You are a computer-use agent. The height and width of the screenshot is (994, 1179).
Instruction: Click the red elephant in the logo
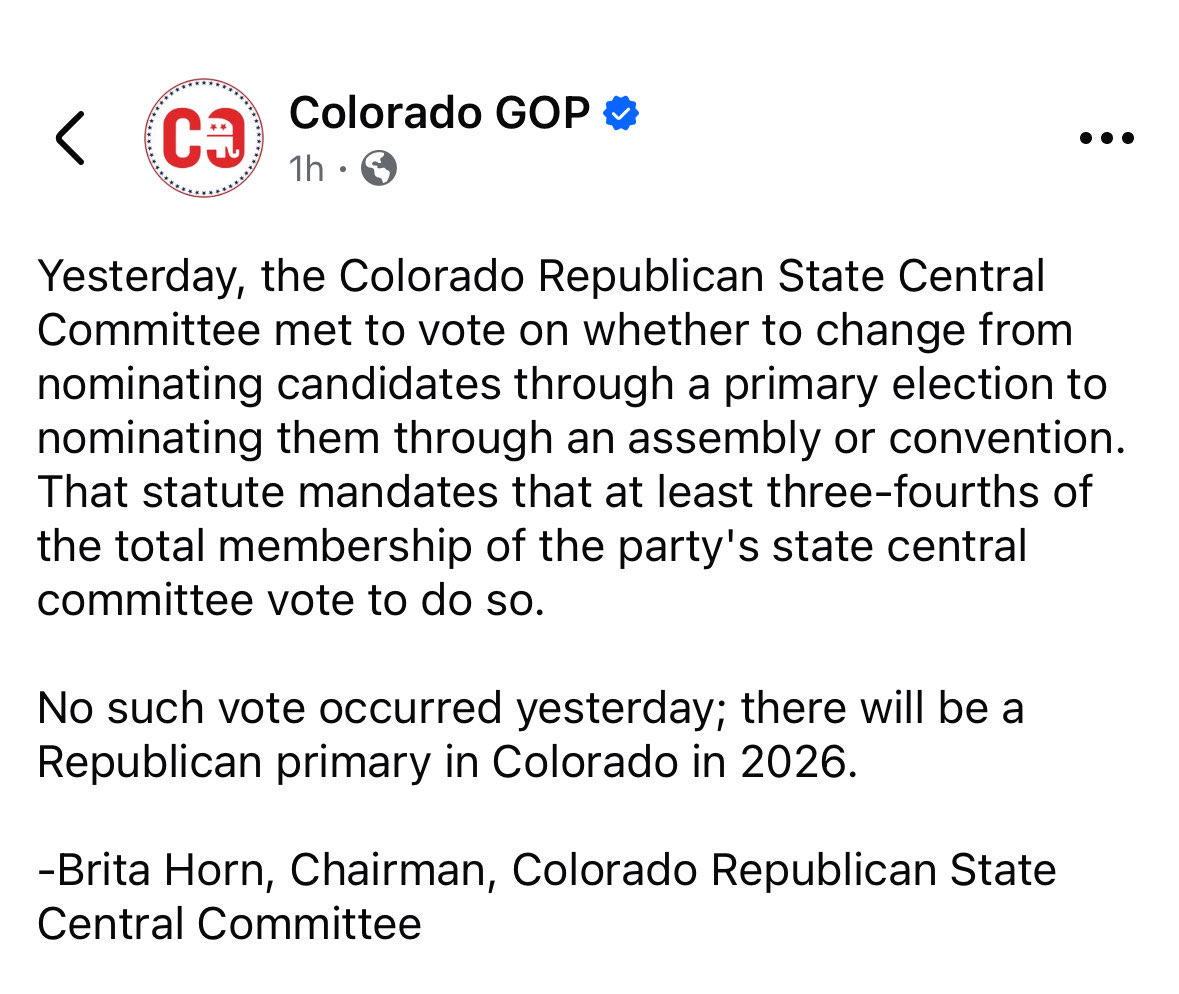pyautogui.click(x=227, y=139)
